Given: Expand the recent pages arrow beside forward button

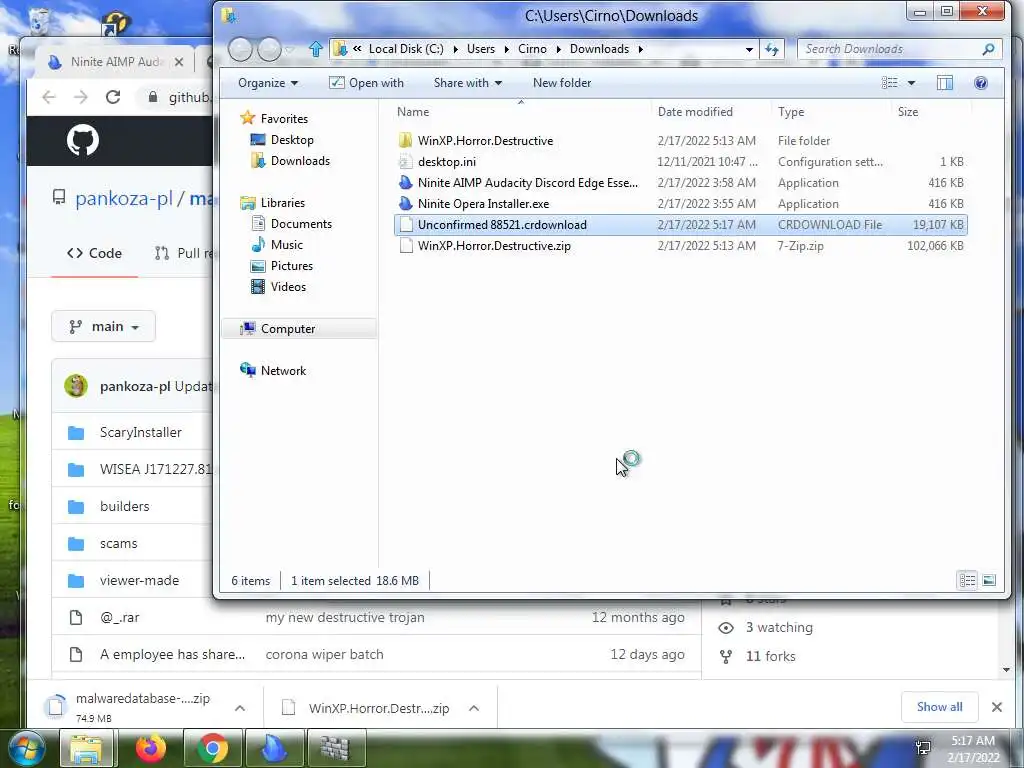Looking at the screenshot, I should pos(289,50).
